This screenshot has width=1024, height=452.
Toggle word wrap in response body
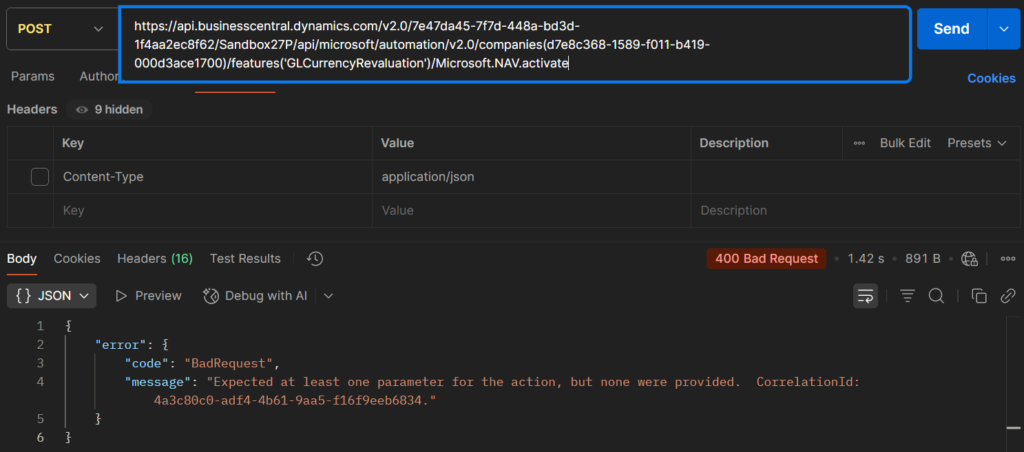tap(865, 295)
